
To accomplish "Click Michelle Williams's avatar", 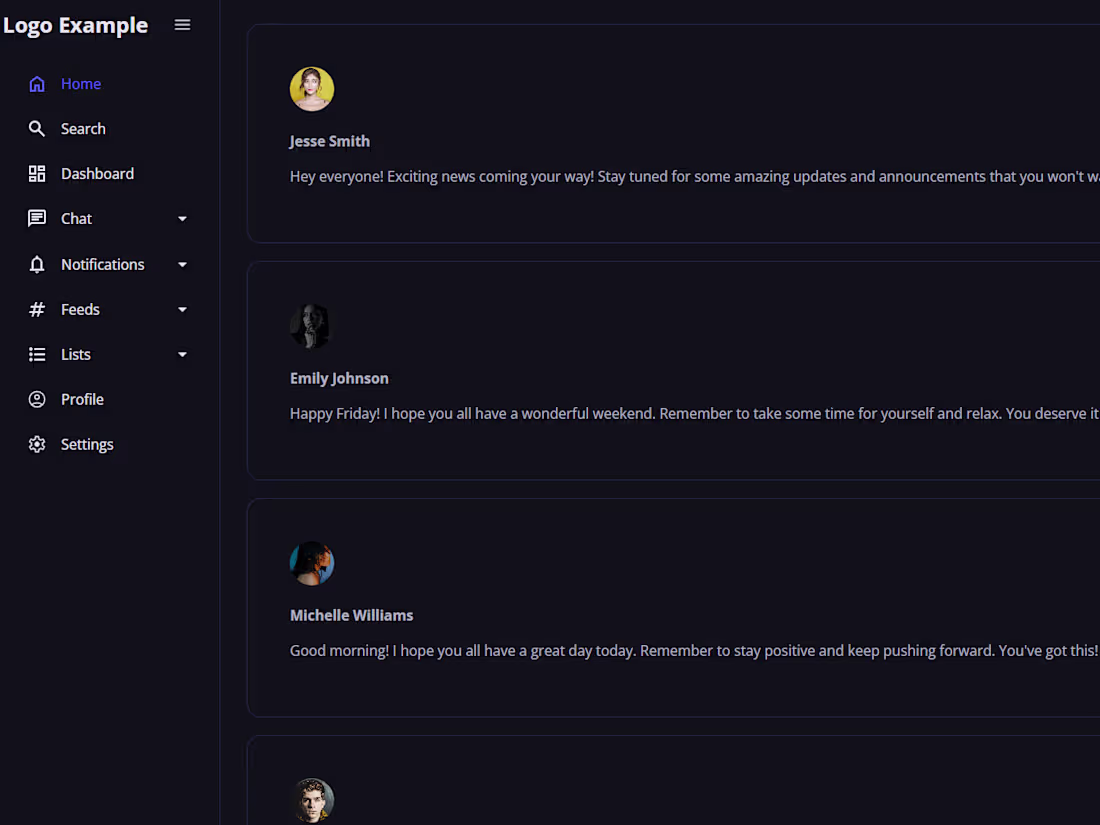I will pos(311,562).
